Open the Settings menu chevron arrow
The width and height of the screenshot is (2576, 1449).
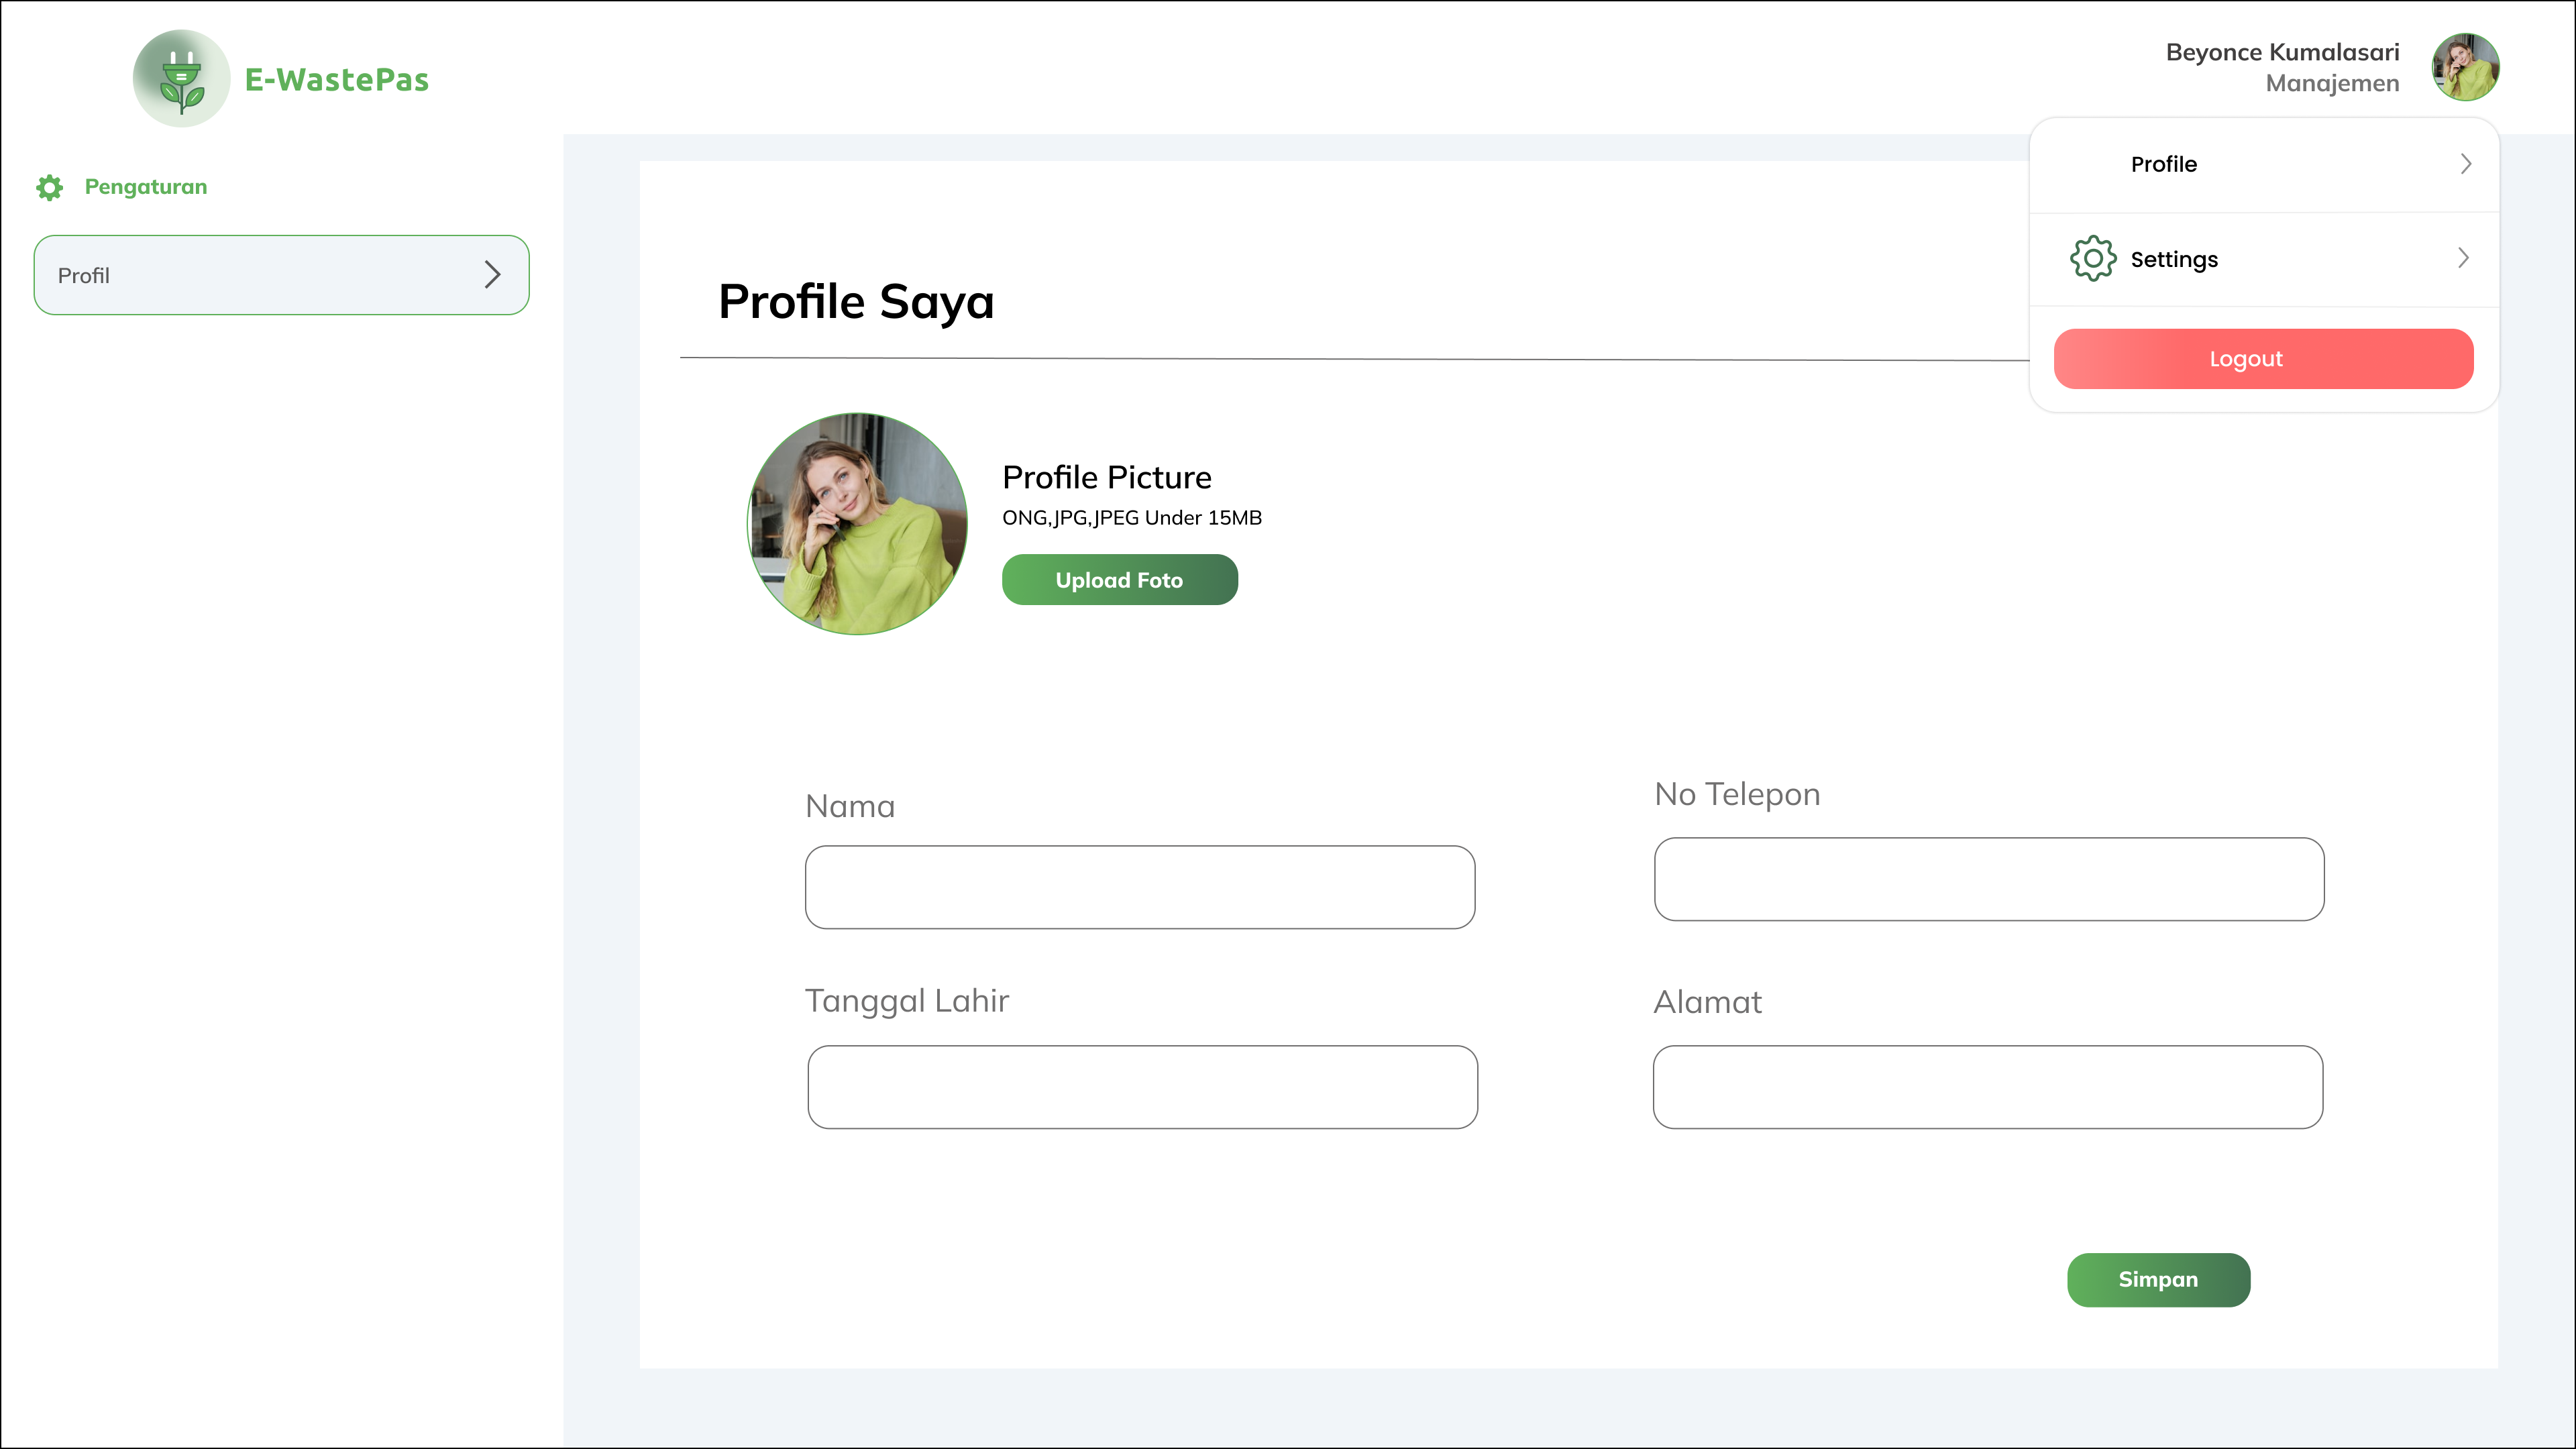pyautogui.click(x=2463, y=259)
